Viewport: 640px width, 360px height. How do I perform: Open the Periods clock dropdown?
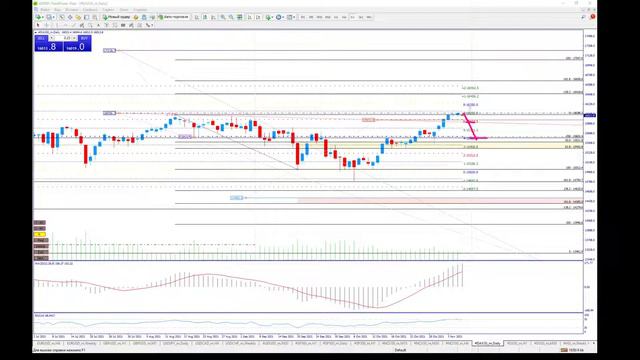(280, 17)
